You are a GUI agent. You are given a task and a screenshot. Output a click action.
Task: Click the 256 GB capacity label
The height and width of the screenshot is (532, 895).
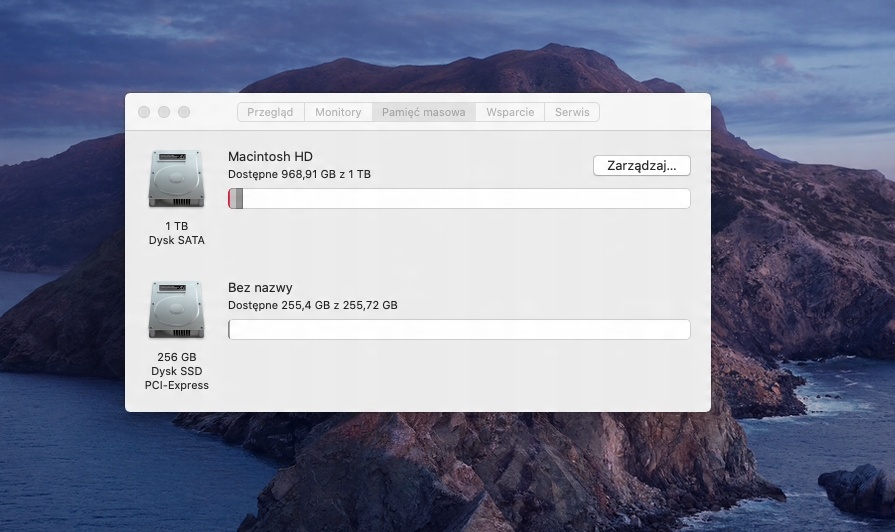(176, 357)
